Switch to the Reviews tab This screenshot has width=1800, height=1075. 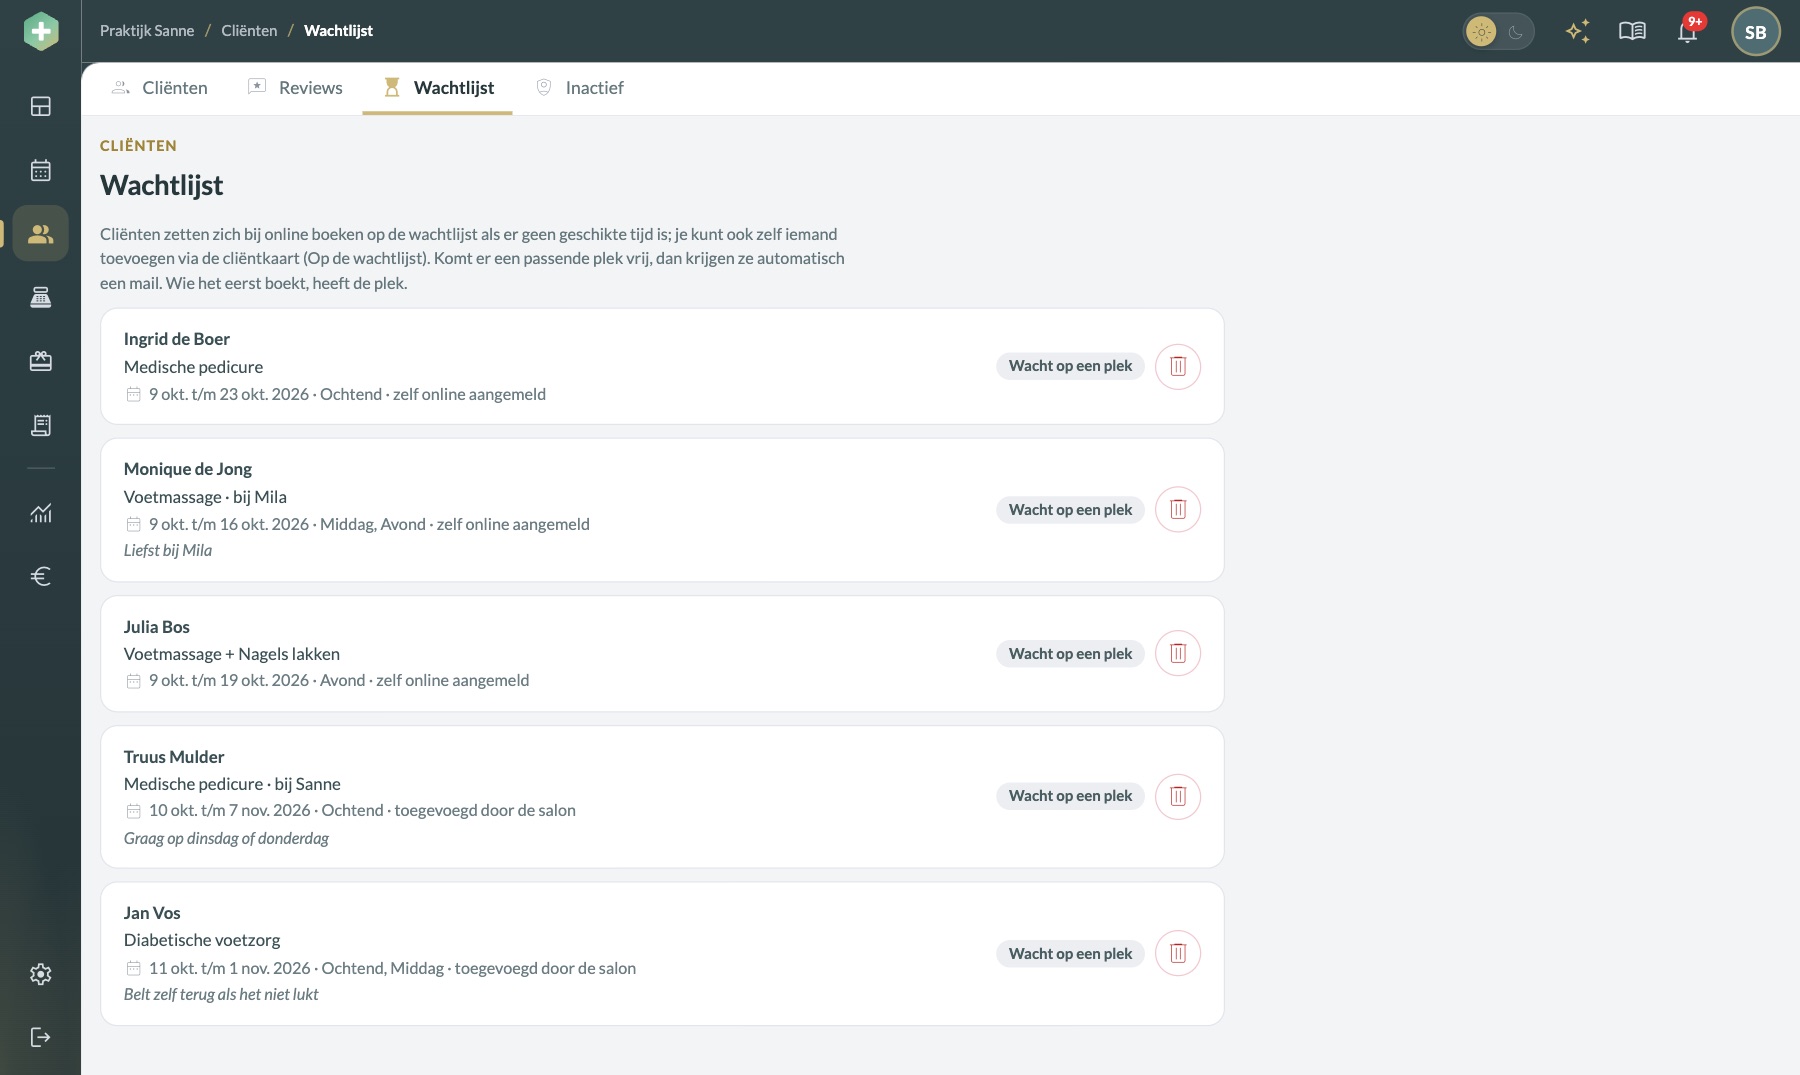coord(295,88)
